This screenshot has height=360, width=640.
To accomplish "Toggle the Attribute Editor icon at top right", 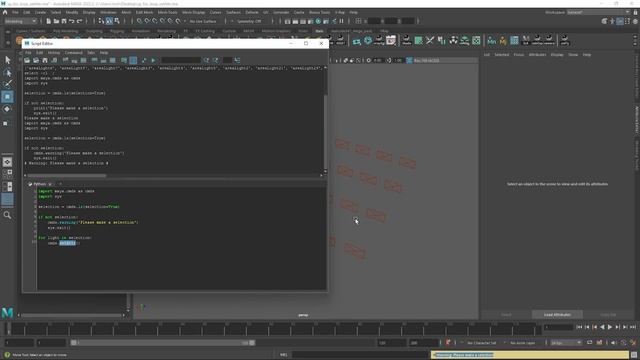I will [x=620, y=21].
